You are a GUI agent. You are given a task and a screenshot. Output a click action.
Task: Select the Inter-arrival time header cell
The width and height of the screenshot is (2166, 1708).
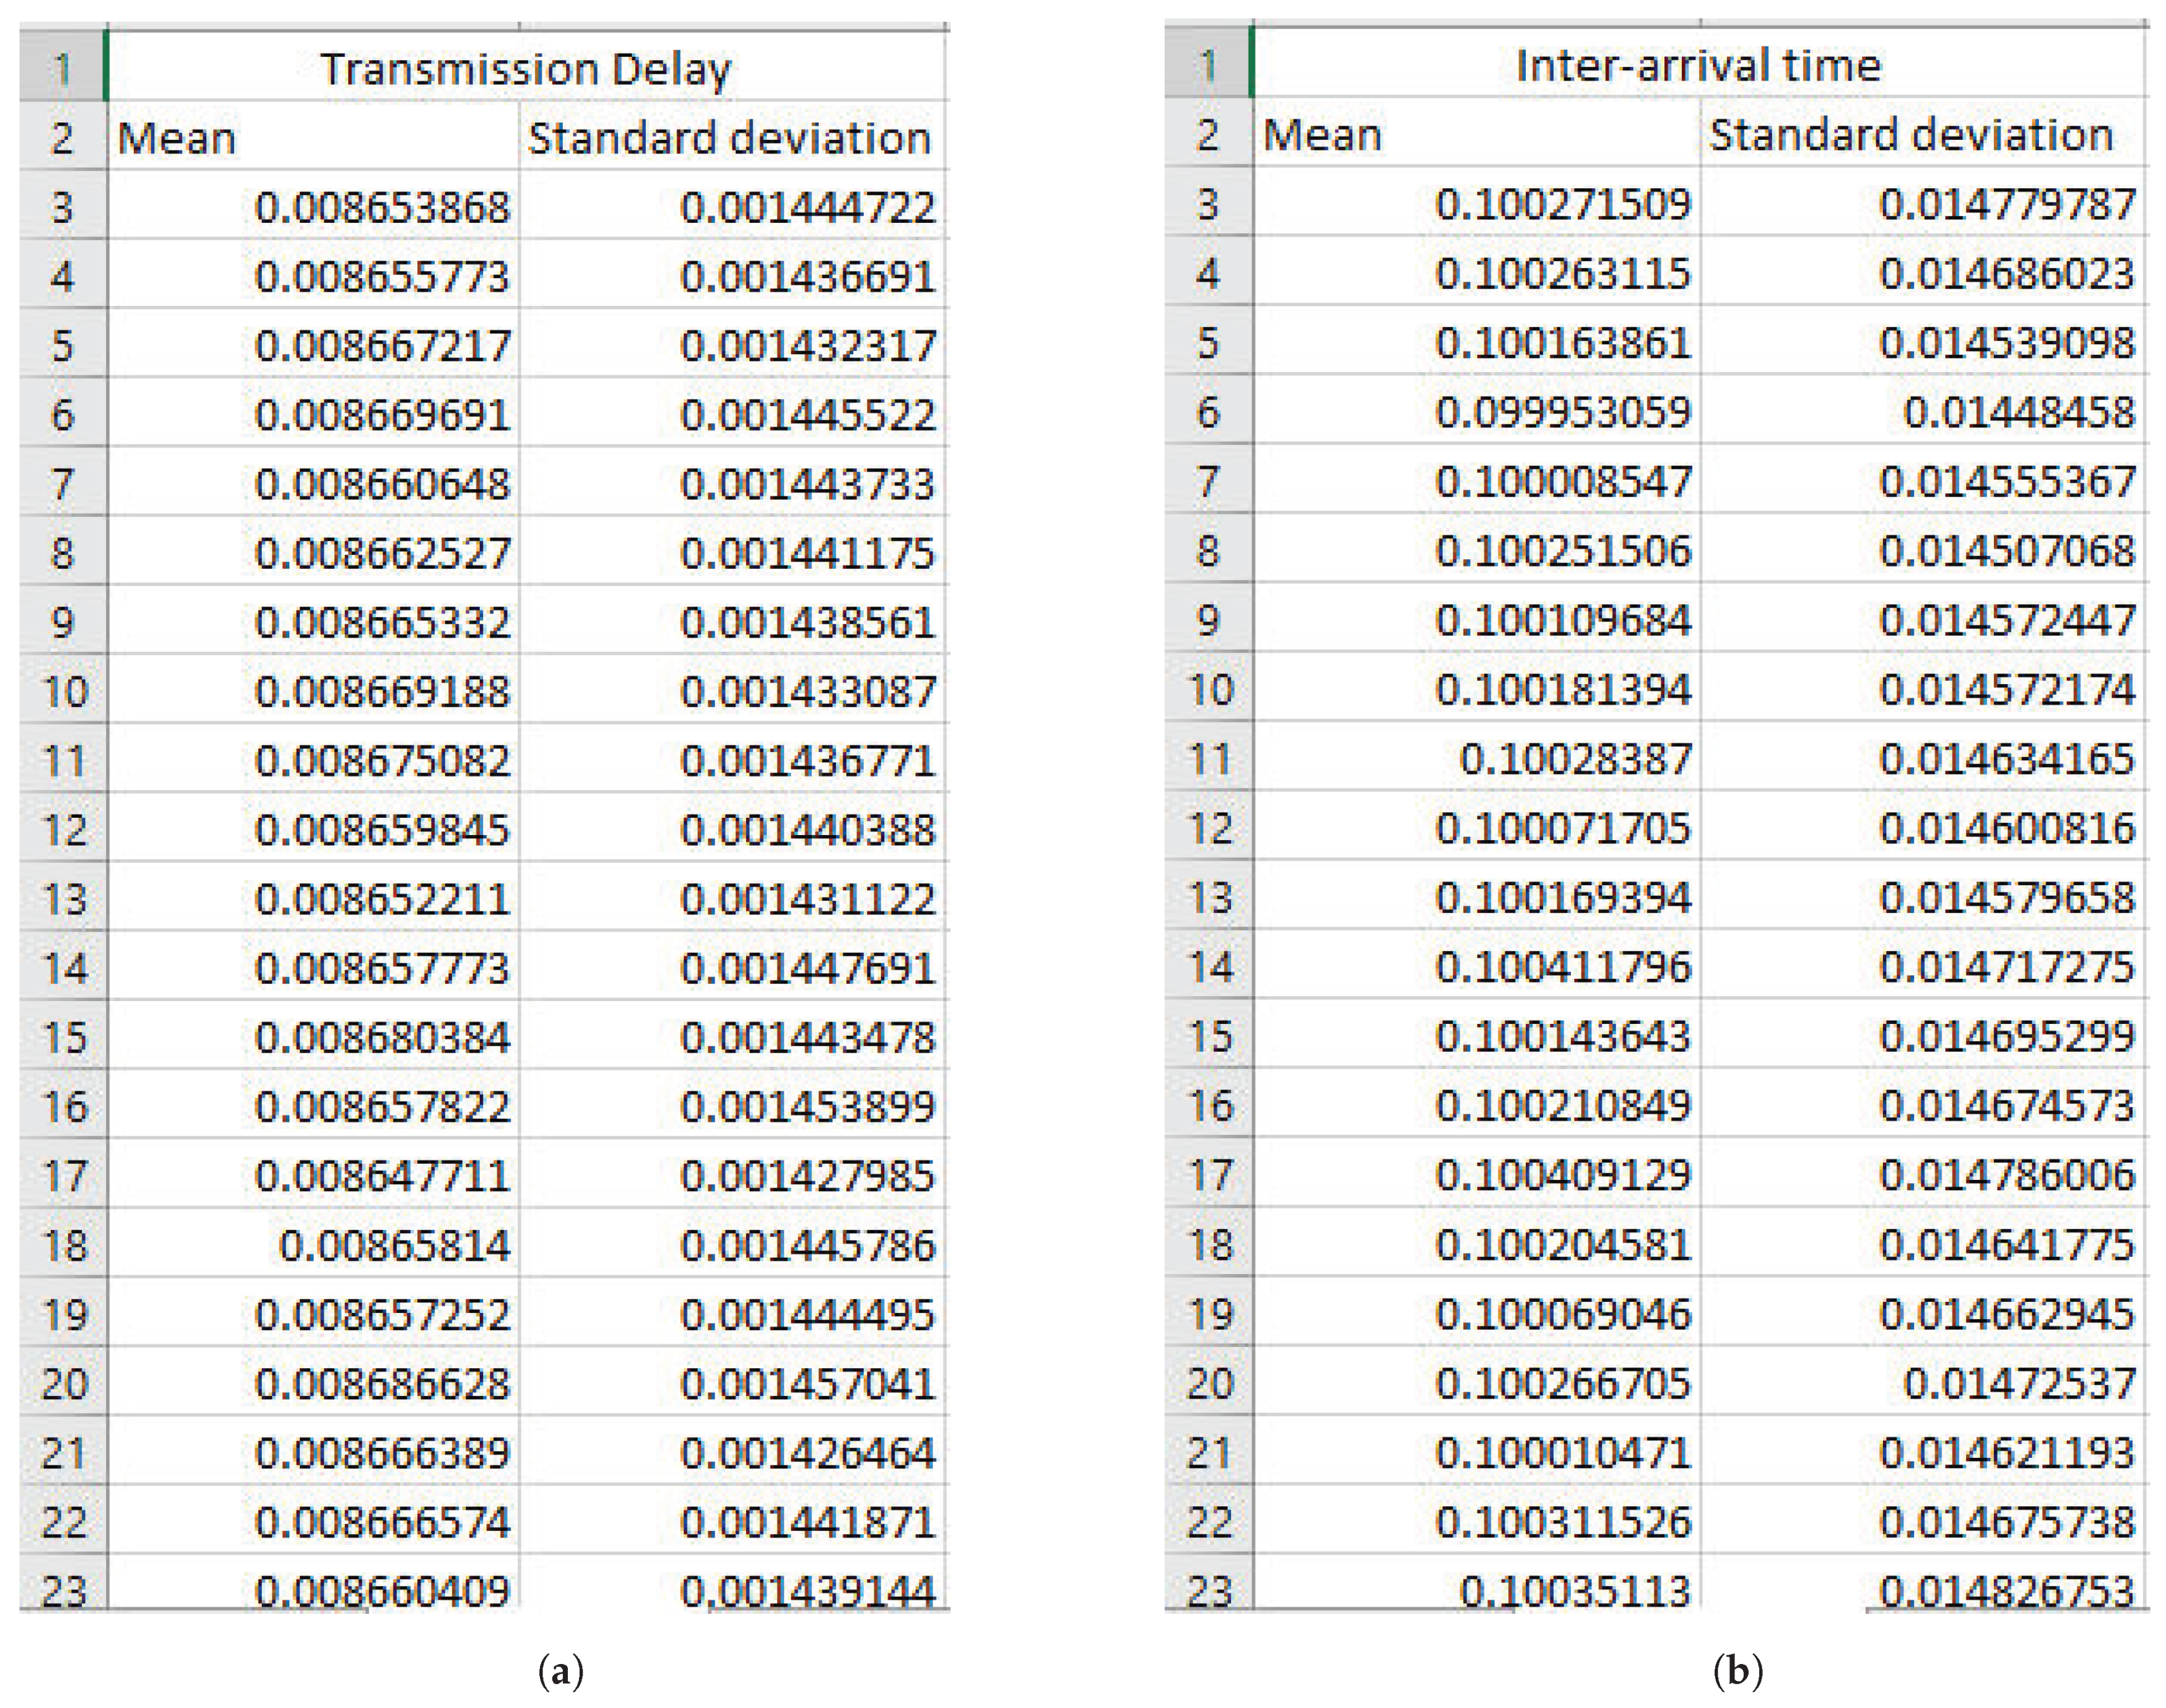[1697, 66]
